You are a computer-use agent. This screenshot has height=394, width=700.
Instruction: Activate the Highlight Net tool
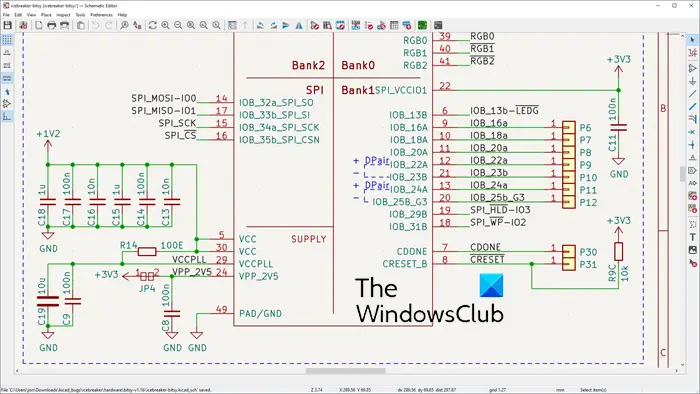point(692,53)
